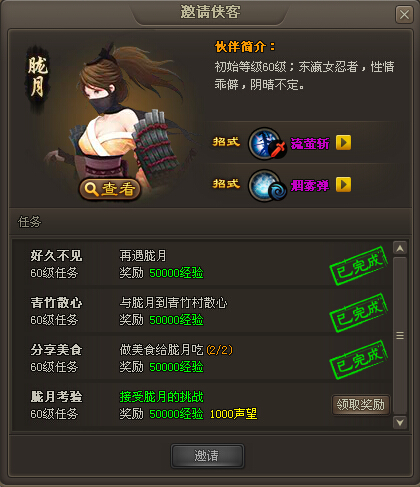
Task: Select the 分享美食 task row
Action: pos(203,358)
